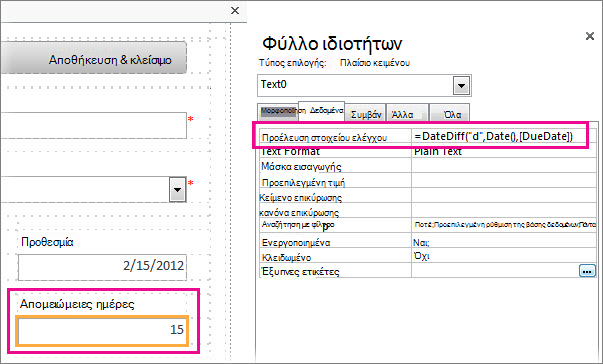The width and height of the screenshot is (603, 364).
Task: Click the Προεπιλεγμένη τιμή property label
Action: point(303,183)
